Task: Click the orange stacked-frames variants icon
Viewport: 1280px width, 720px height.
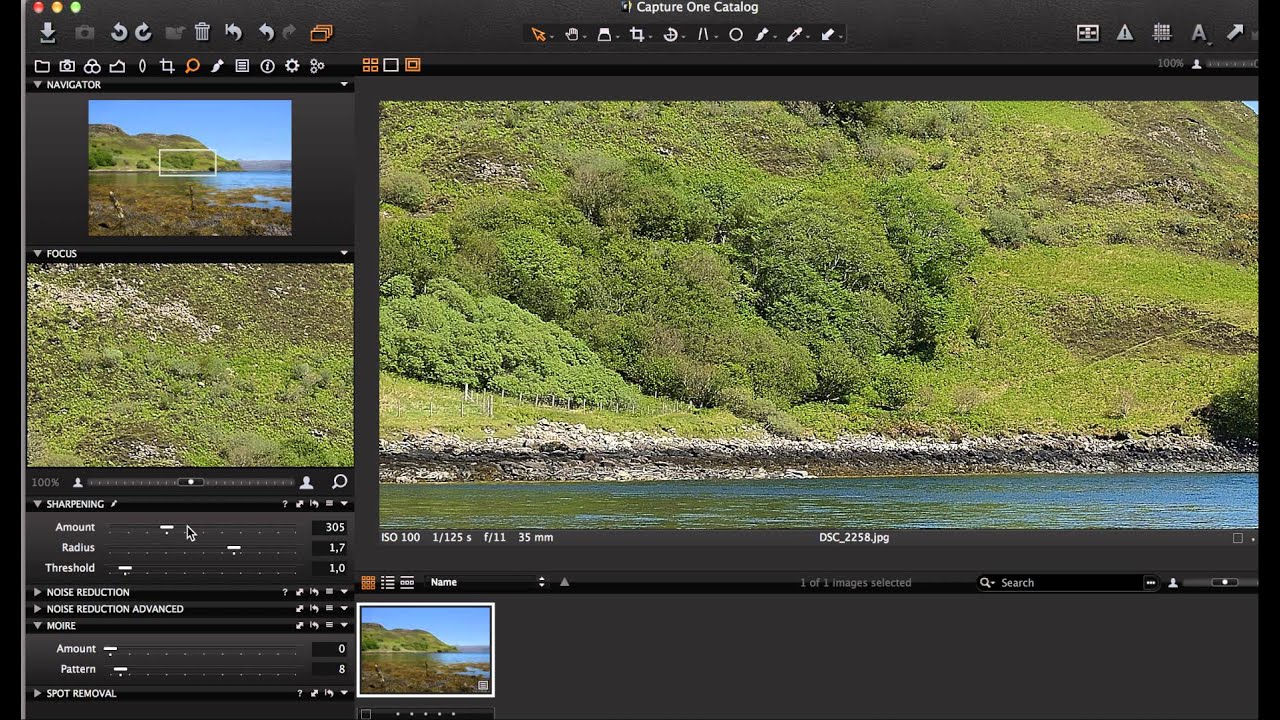Action: point(321,33)
